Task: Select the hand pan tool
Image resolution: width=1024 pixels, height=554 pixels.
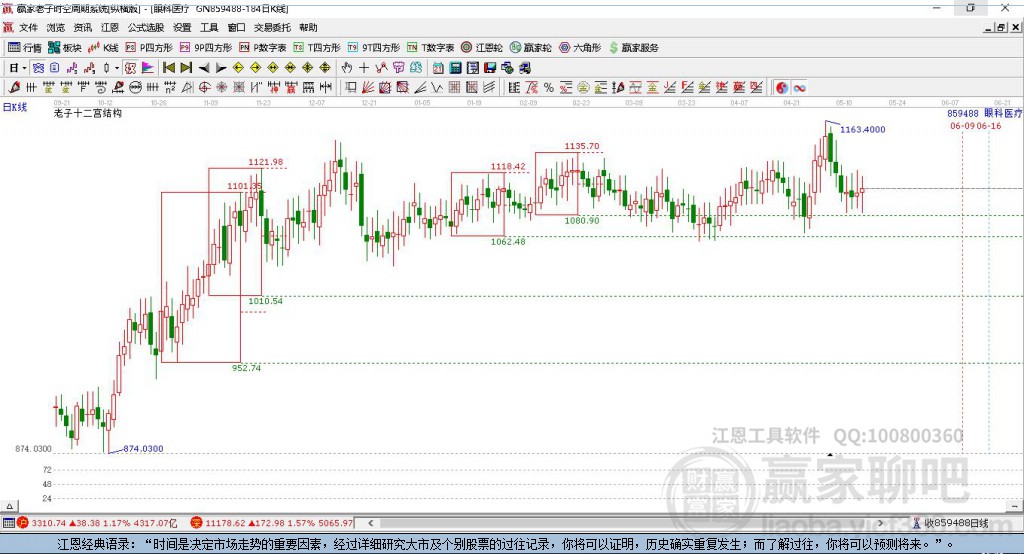Action: click(x=347, y=68)
